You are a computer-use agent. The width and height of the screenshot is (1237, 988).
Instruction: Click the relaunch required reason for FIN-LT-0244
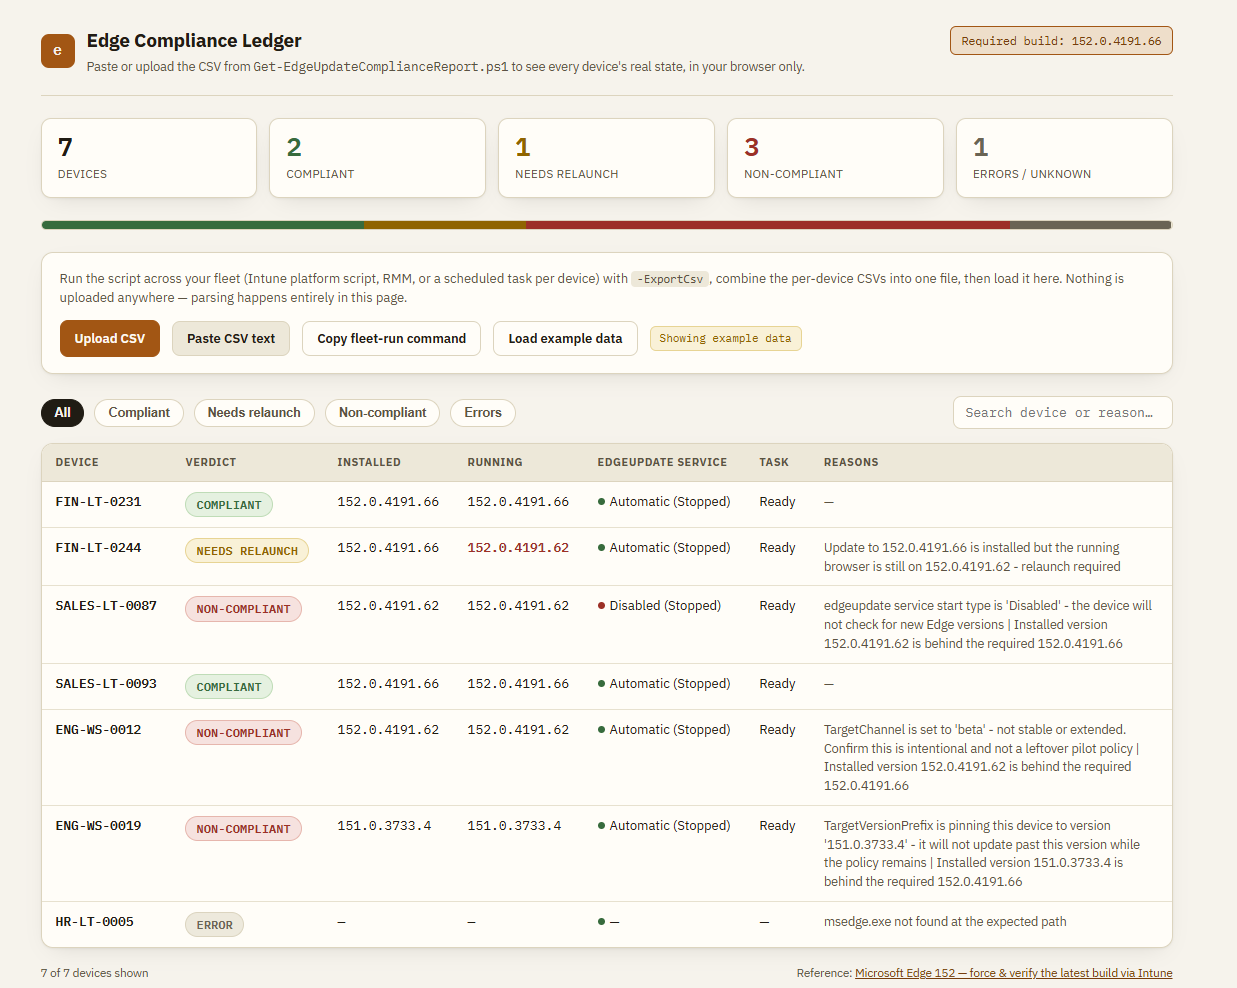click(x=972, y=557)
